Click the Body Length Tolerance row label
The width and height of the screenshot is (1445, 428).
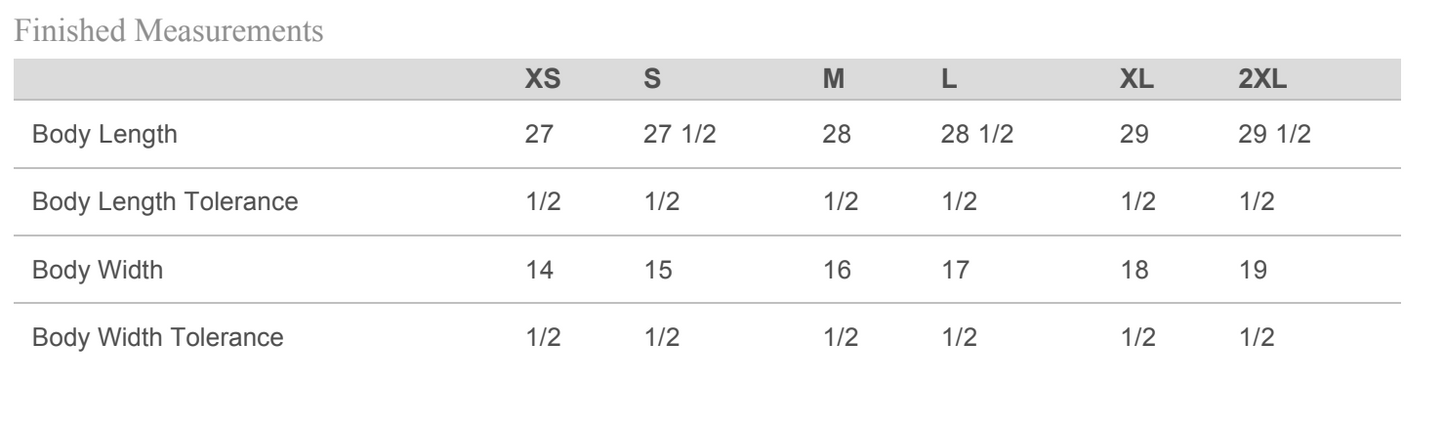[x=165, y=202]
